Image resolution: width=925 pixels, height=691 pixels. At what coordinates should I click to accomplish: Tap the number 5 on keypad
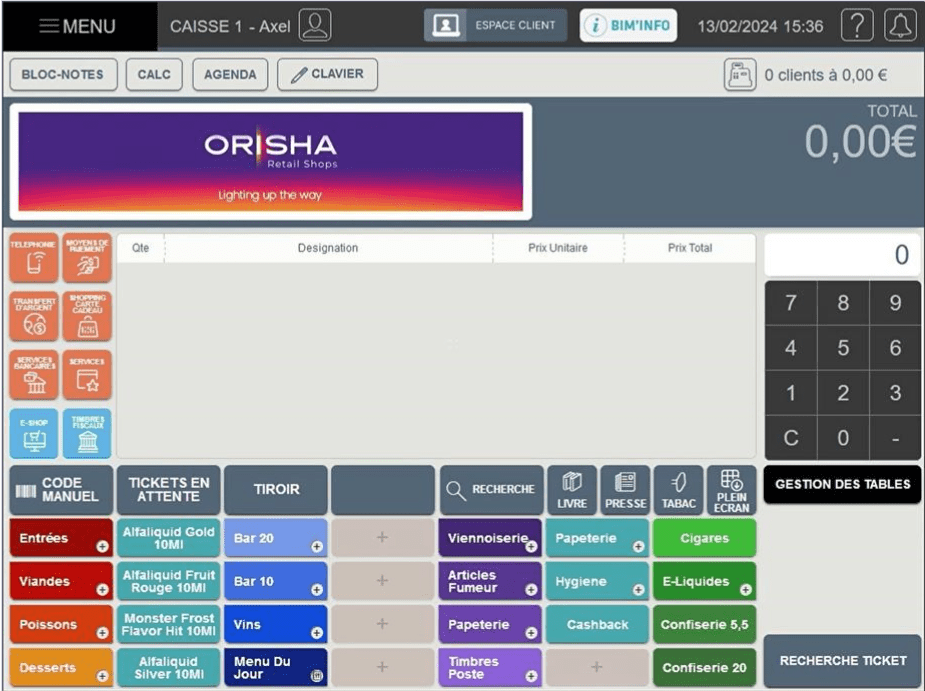[x=843, y=348]
